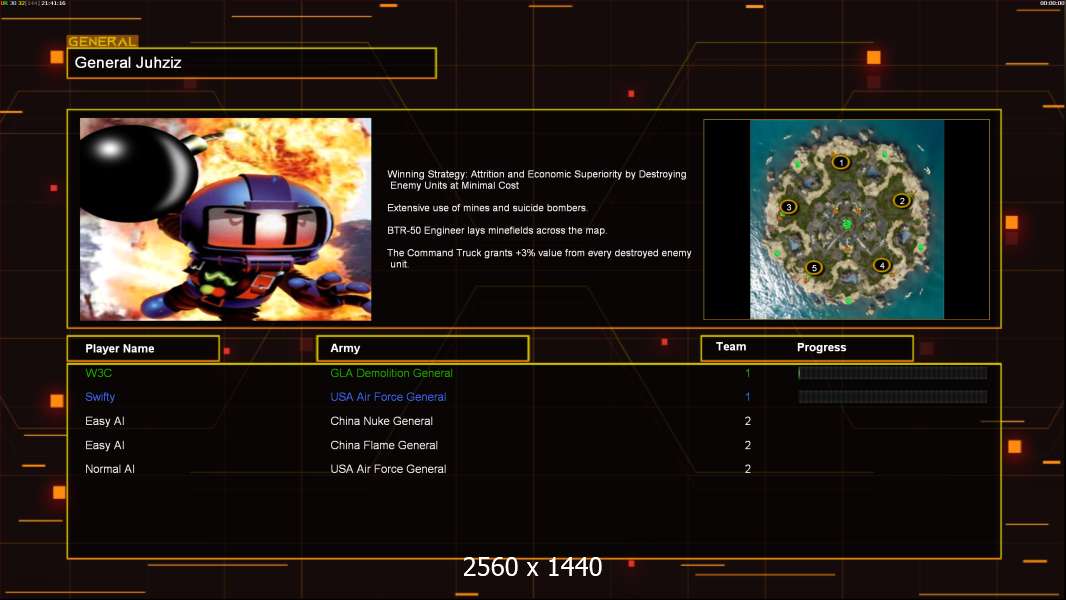Click Normal AI's USA Air Force General army
This screenshot has height=600, width=1066.
(388, 469)
